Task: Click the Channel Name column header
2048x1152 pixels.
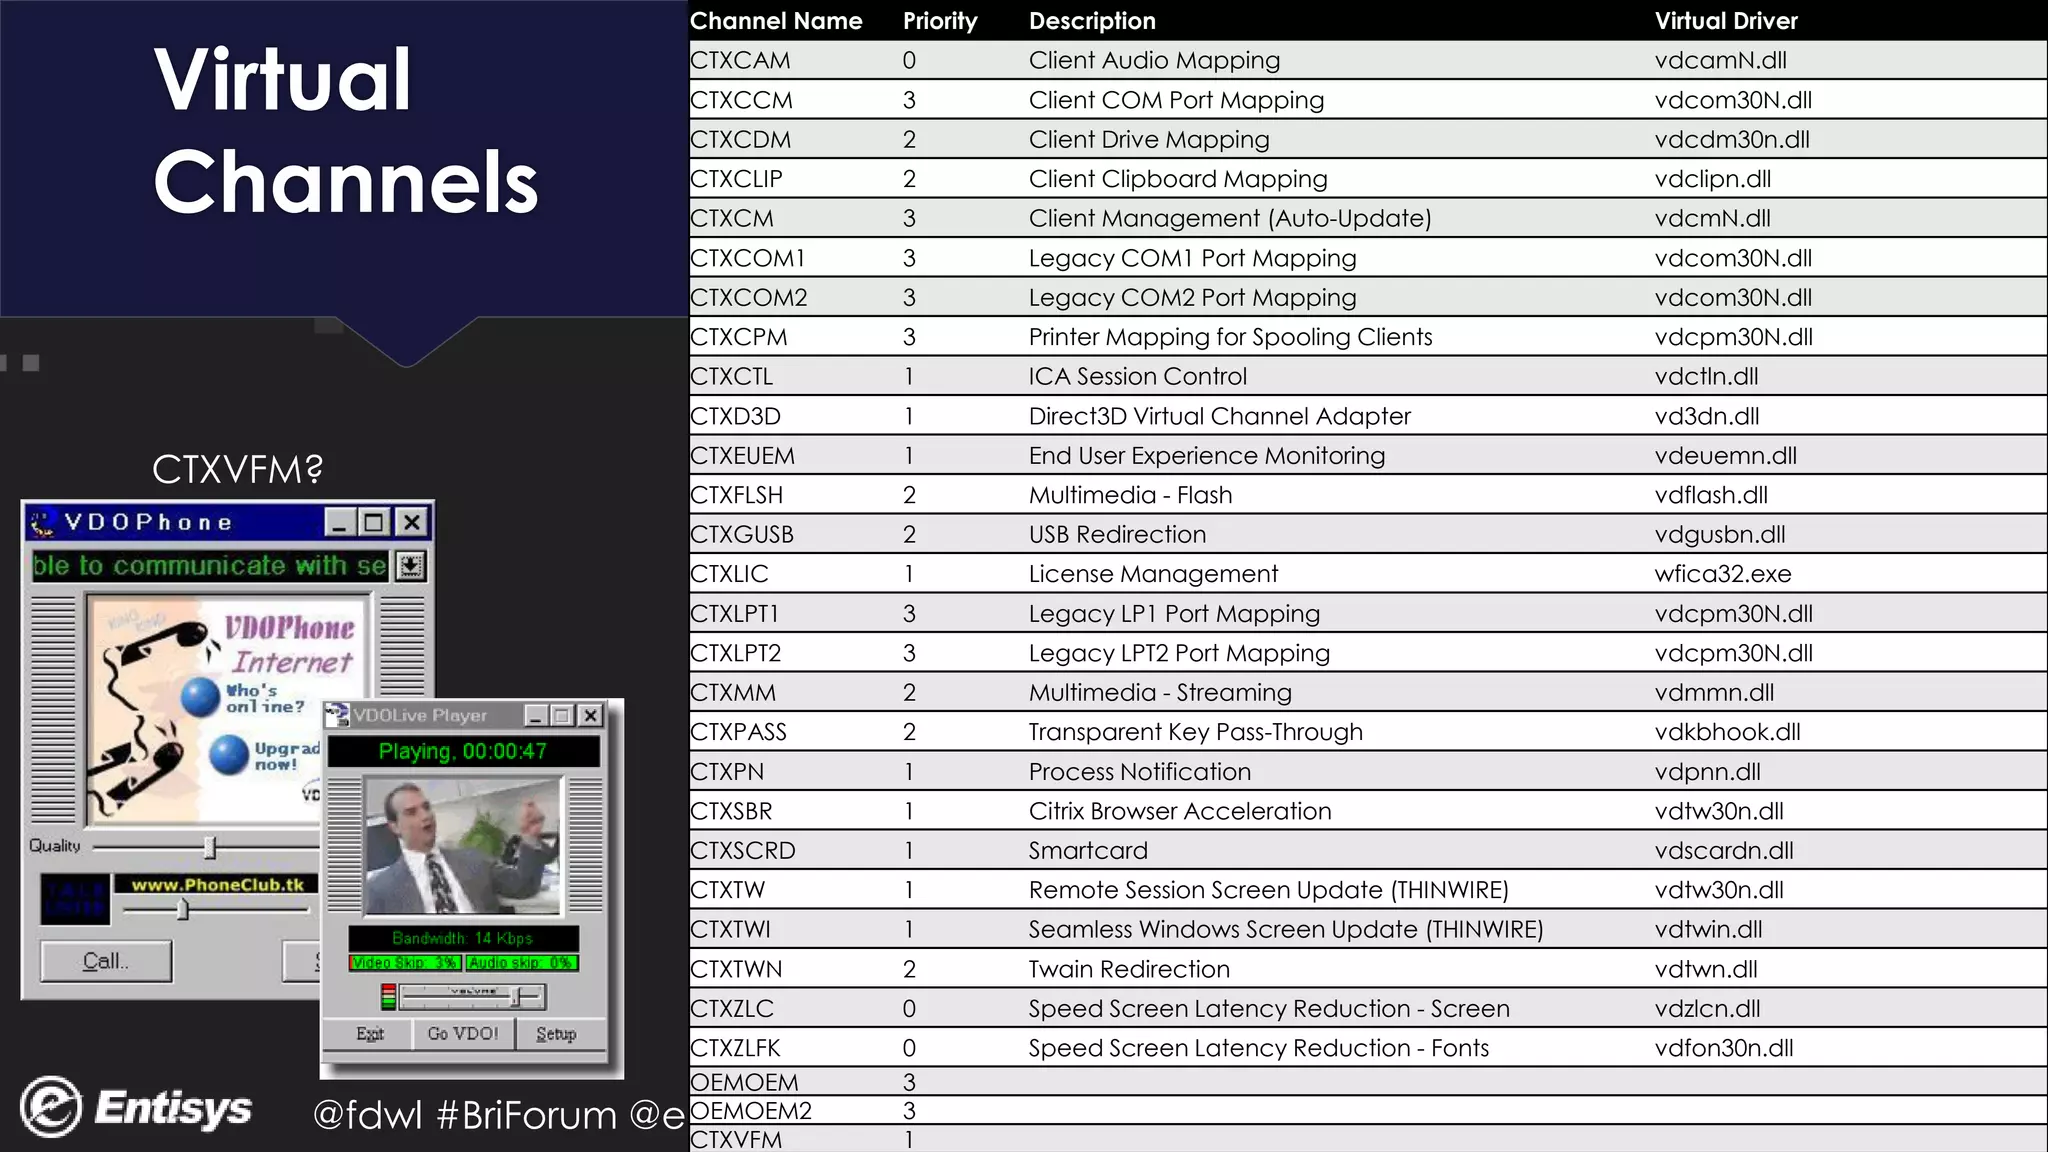Action: 776,21
